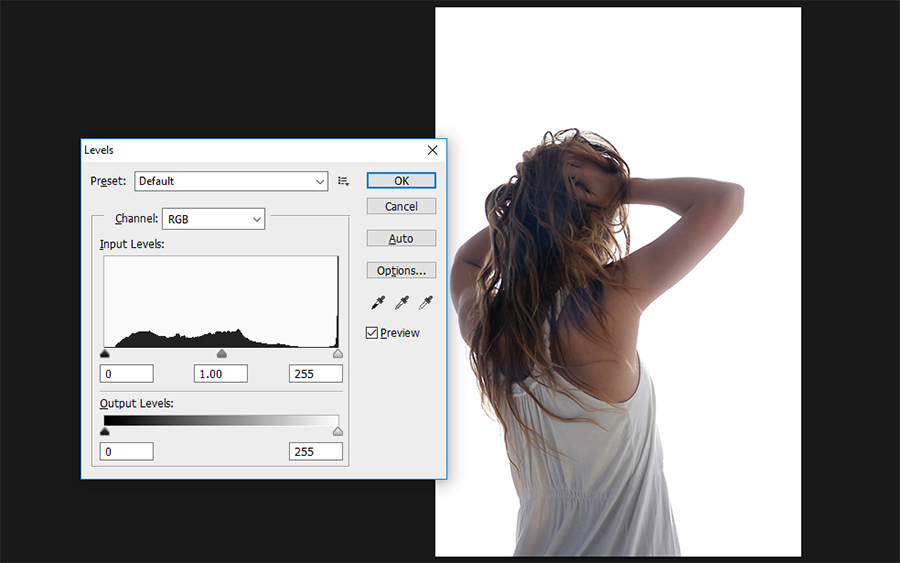
Task: Select the black point eyedropper
Action: click(378, 302)
